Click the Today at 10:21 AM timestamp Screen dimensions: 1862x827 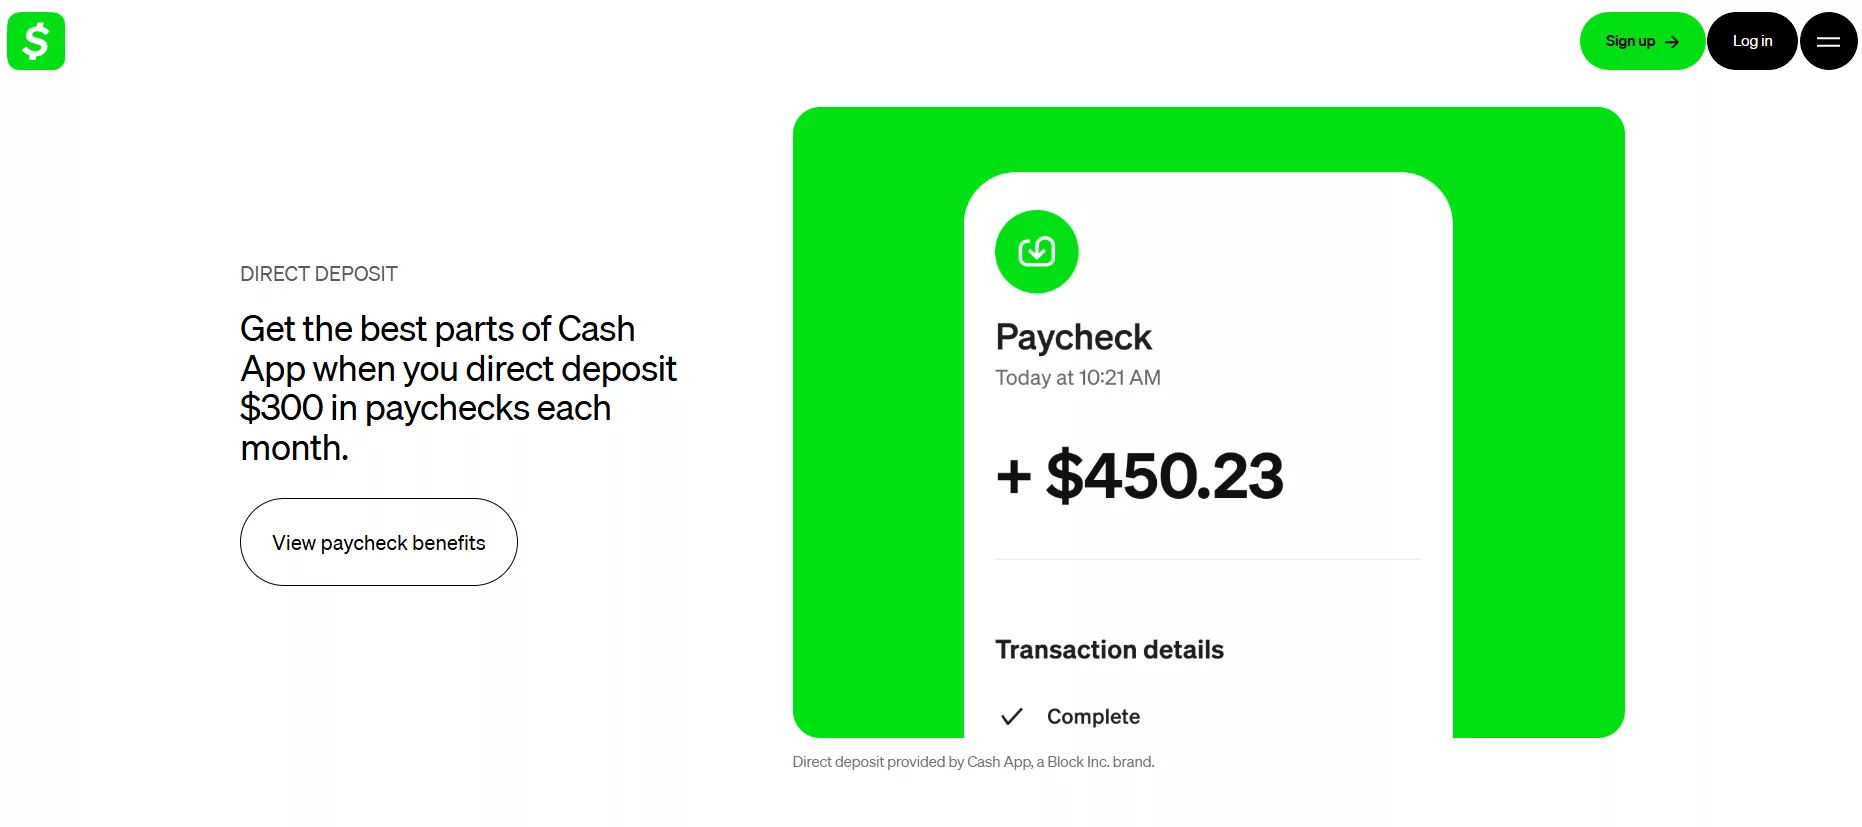click(x=1077, y=378)
